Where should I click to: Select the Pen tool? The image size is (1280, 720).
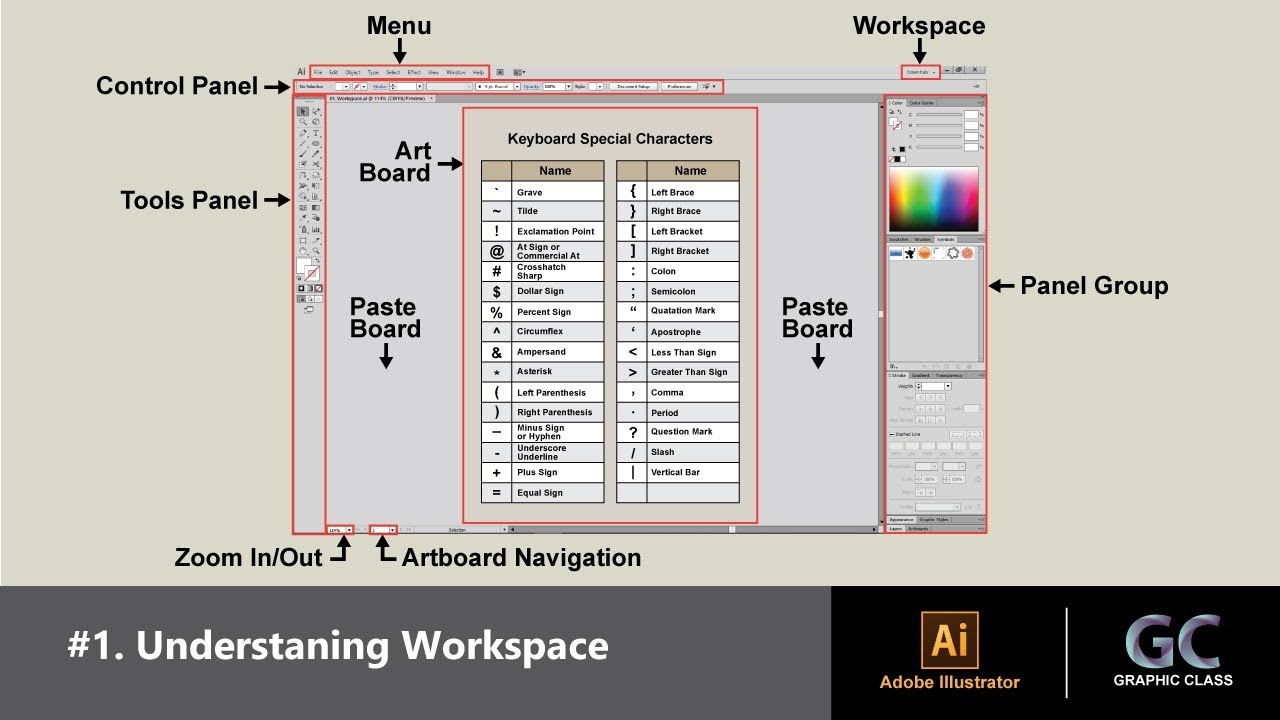(x=303, y=133)
